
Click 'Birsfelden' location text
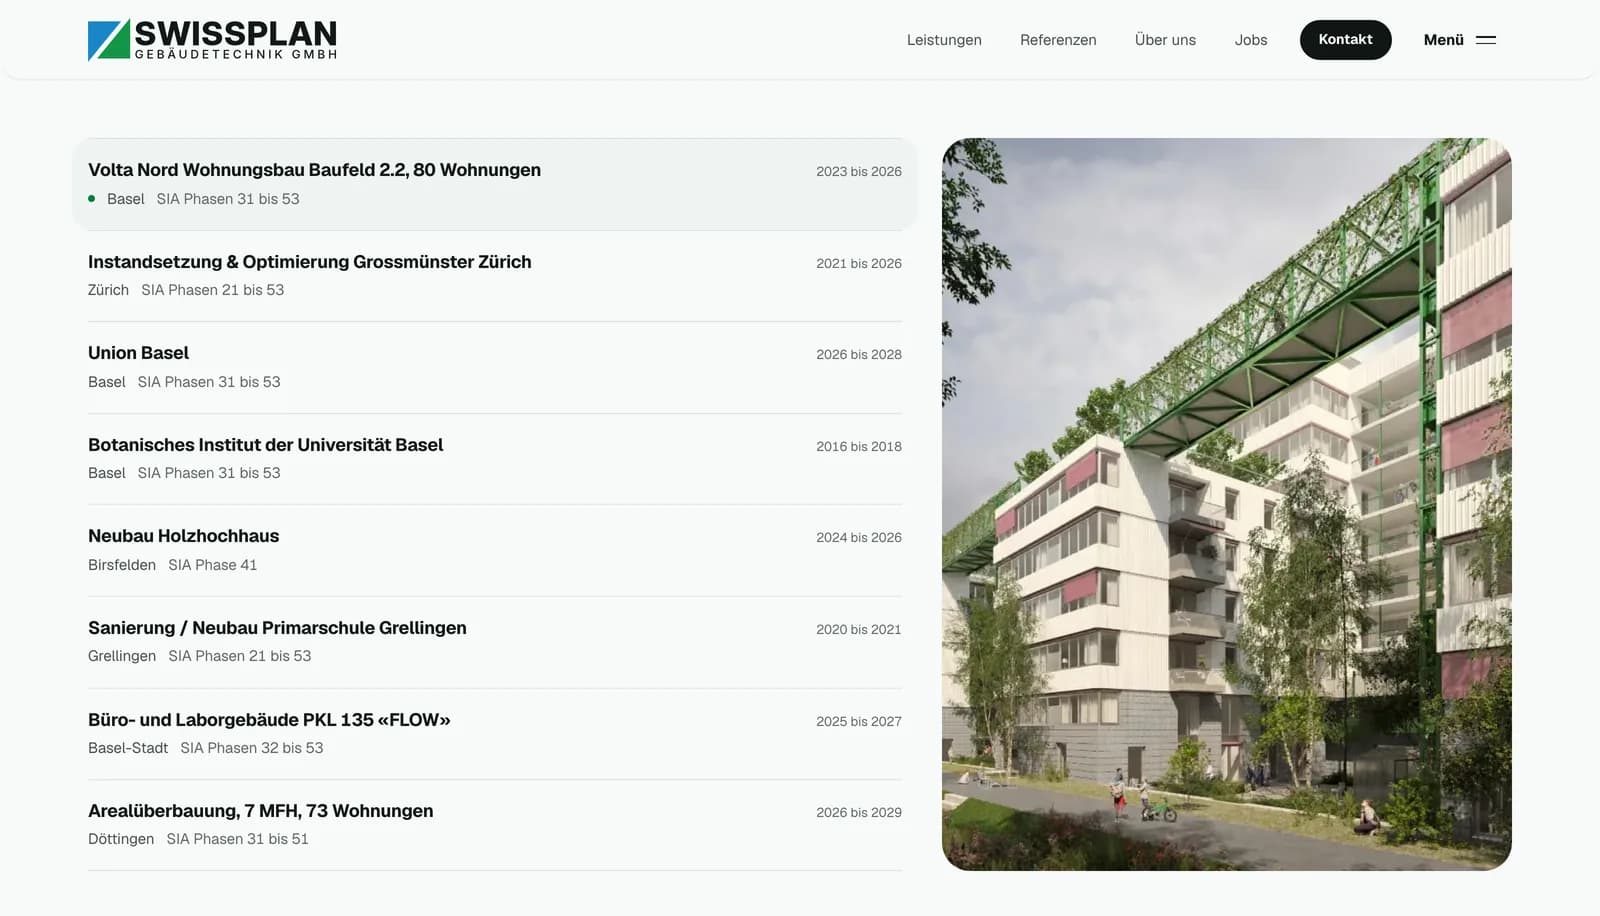[122, 565]
